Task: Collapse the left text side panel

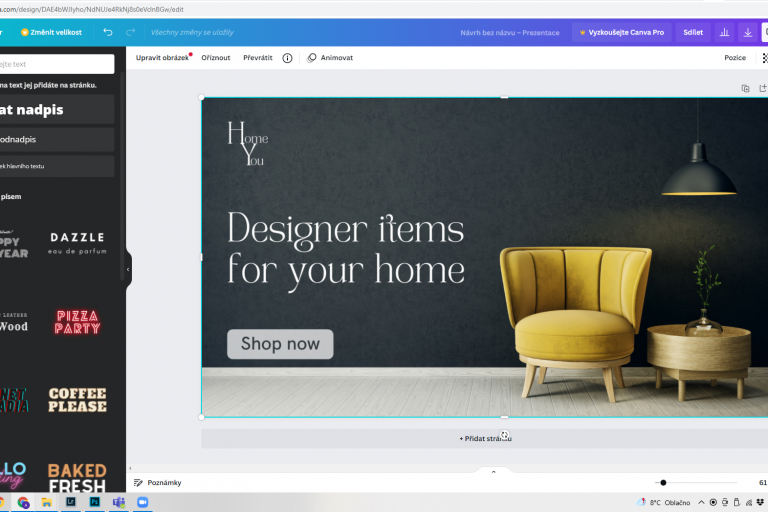Action: pos(128,269)
